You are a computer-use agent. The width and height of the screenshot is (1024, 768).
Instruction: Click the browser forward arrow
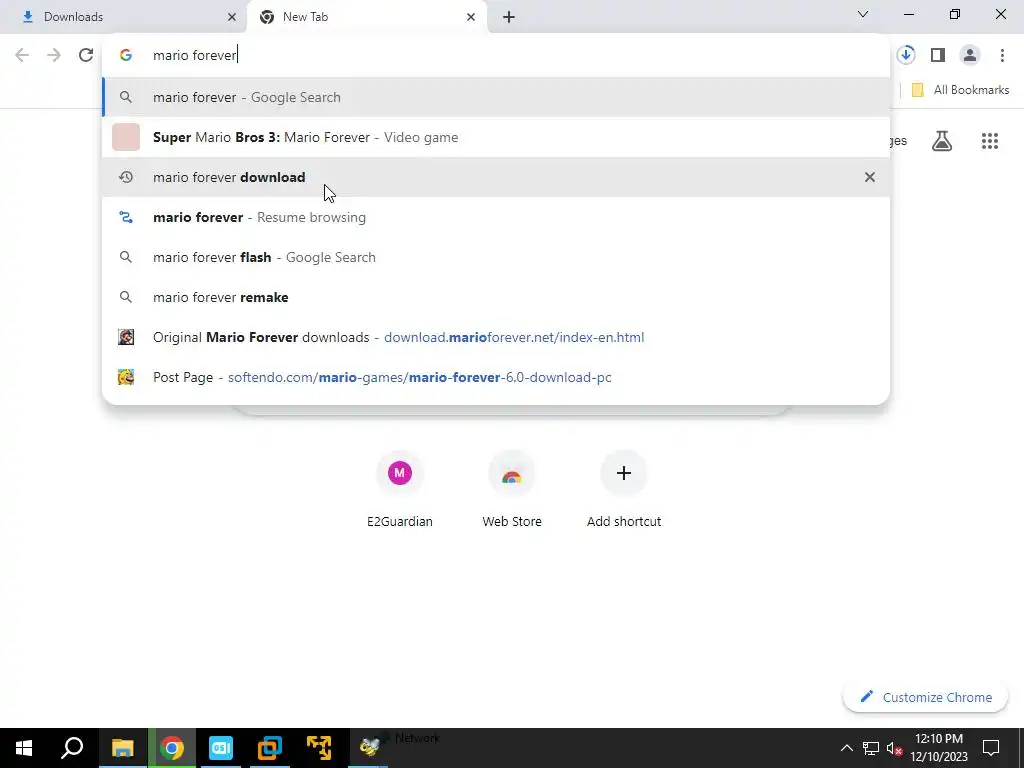pos(54,55)
